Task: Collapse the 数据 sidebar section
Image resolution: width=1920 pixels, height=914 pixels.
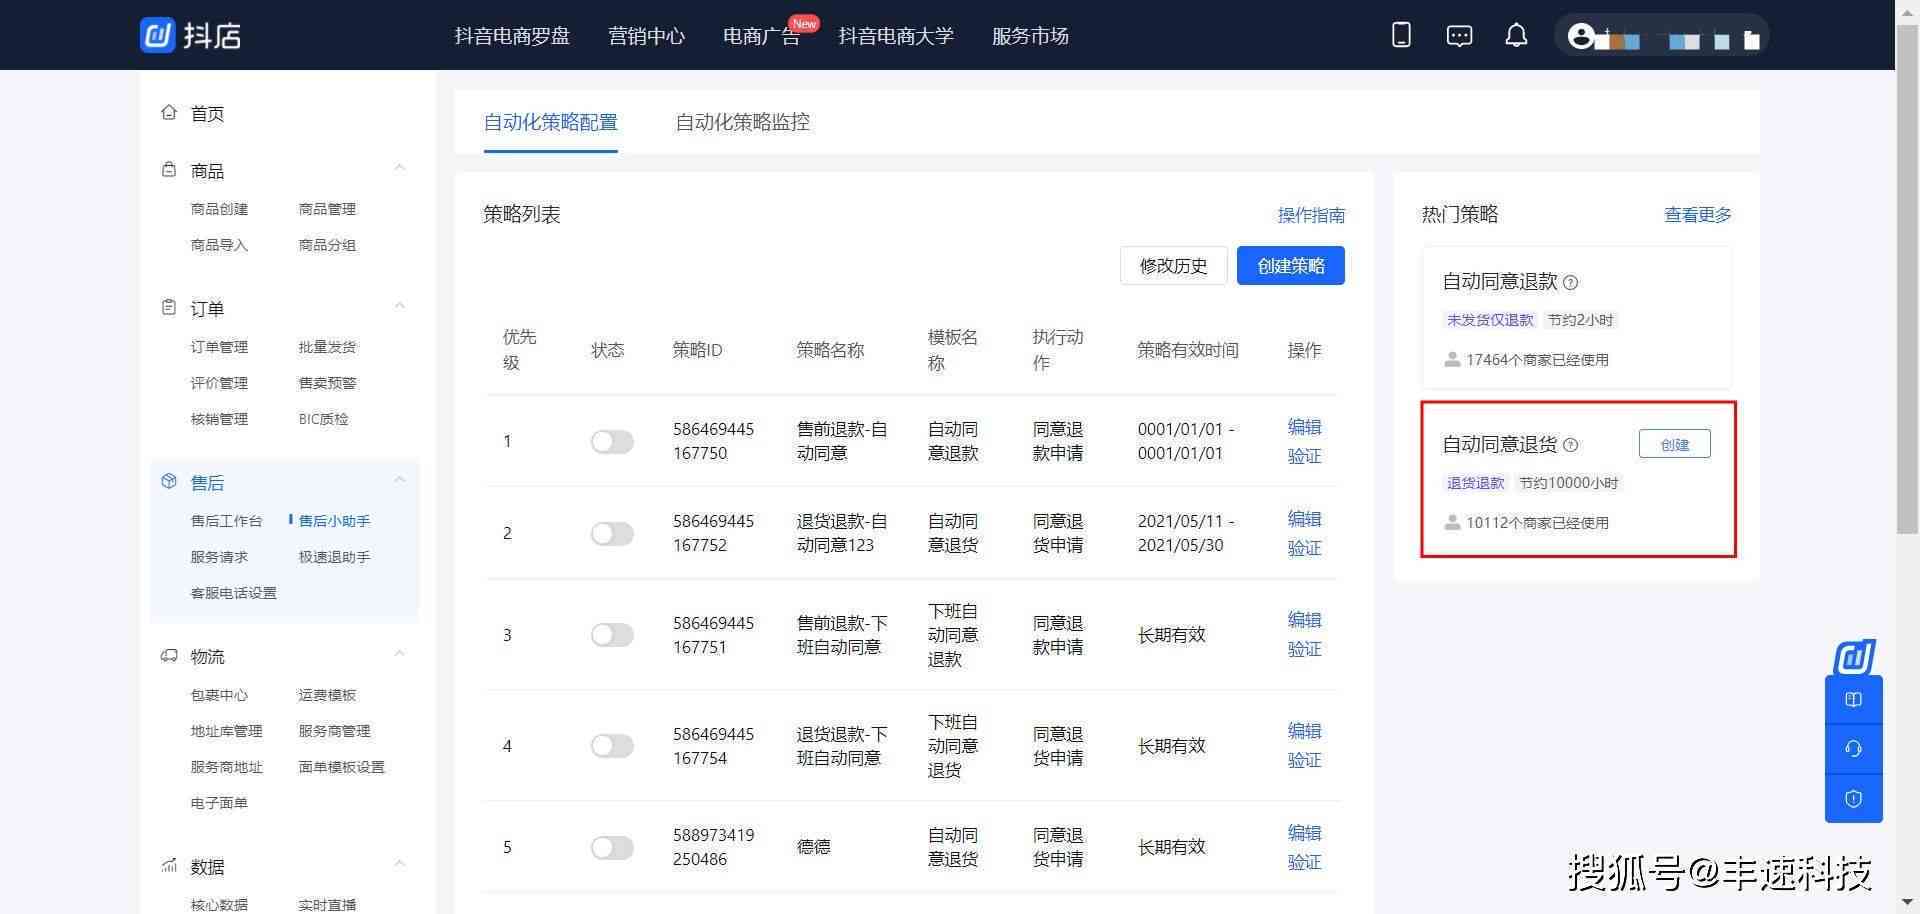Action: click(400, 864)
